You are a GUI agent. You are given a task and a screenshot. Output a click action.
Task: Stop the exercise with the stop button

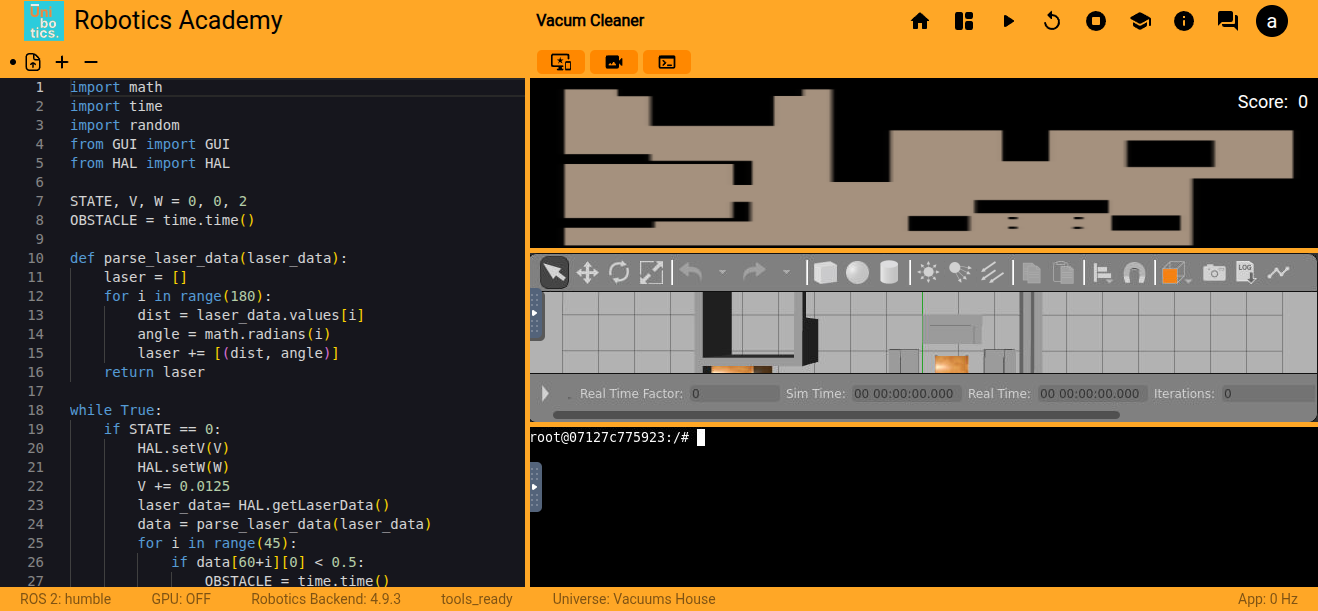coord(1095,20)
